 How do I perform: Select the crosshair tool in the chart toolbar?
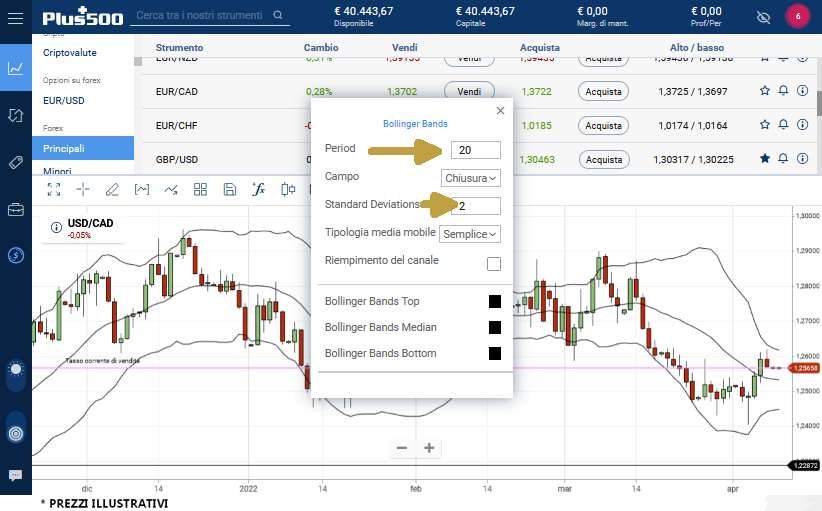[83, 188]
